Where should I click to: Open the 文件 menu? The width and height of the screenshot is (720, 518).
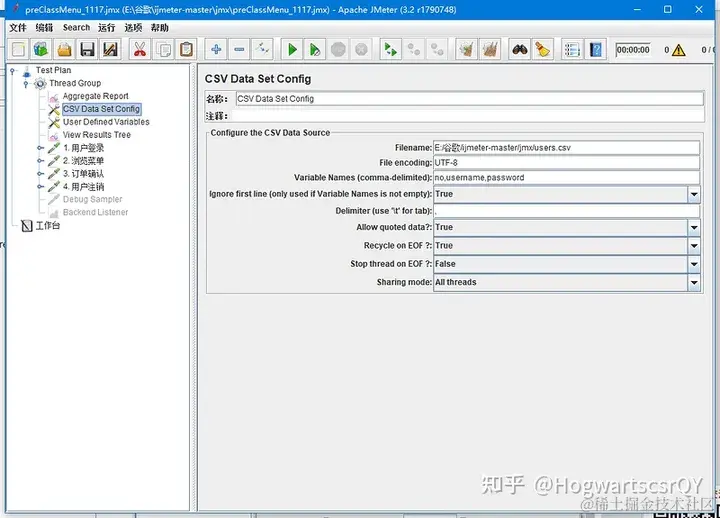(18, 28)
